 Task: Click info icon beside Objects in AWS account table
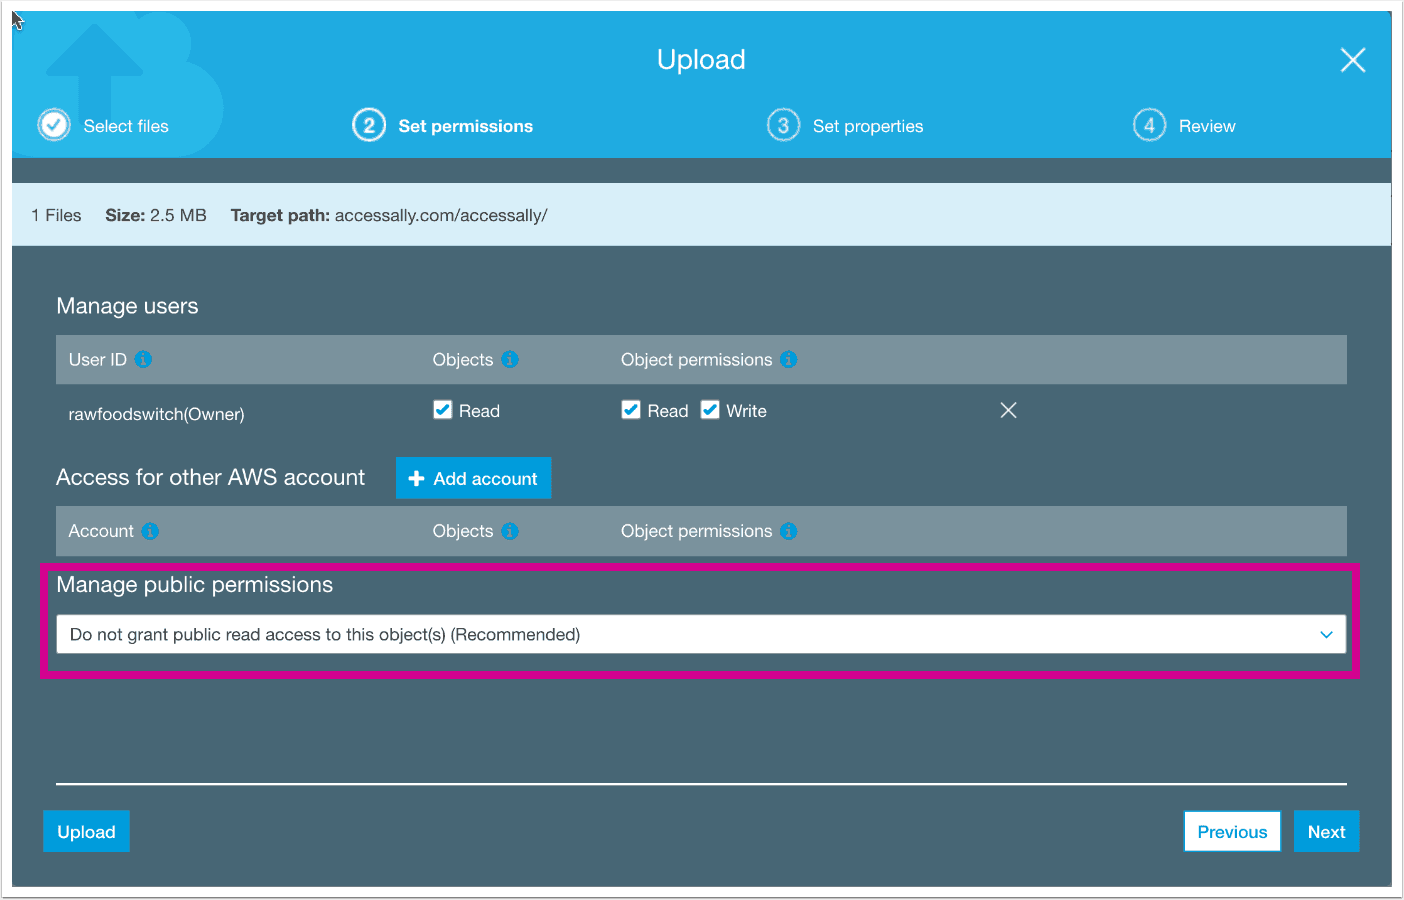(x=510, y=531)
